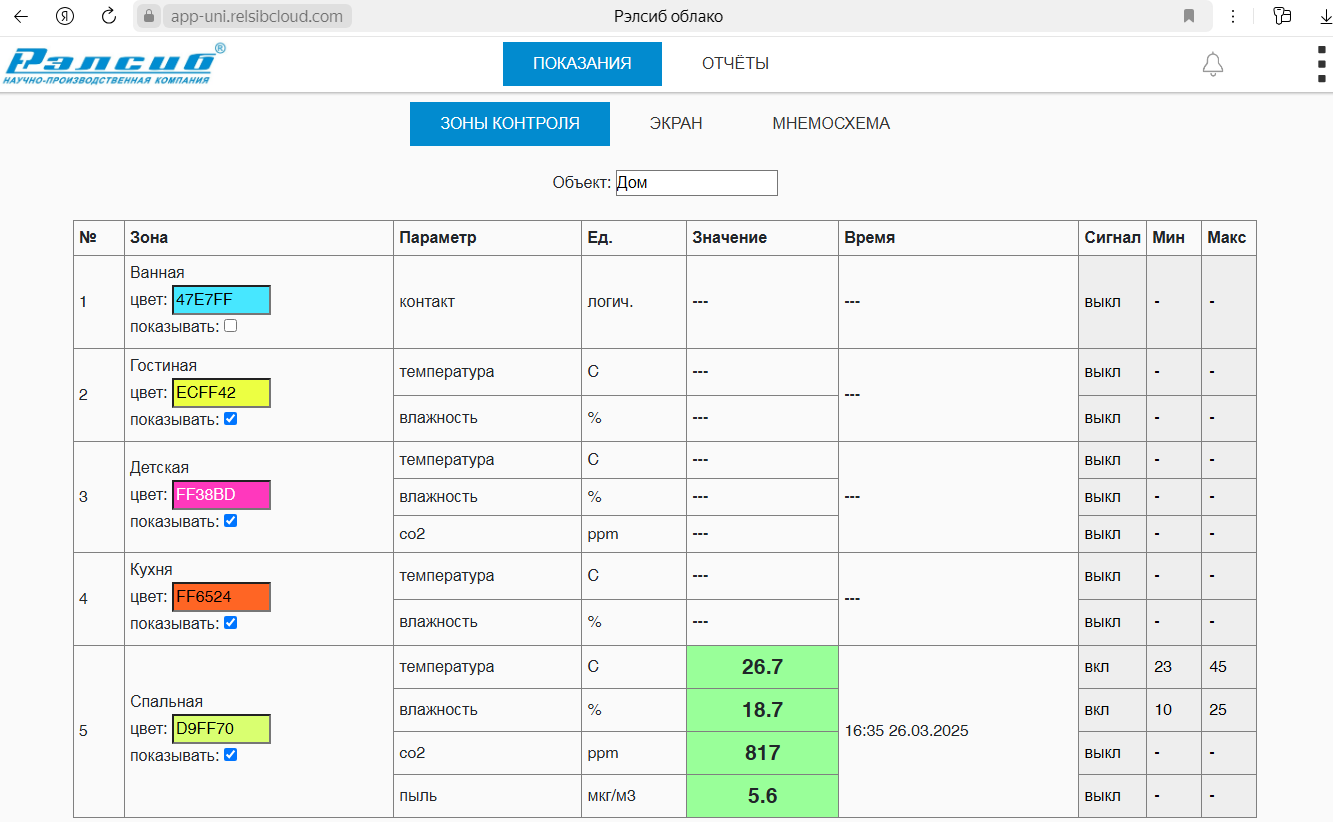Click the ПОКАЗАНИЯ button
Screen dimensions: 1333x822
pyautogui.click(x=582, y=64)
